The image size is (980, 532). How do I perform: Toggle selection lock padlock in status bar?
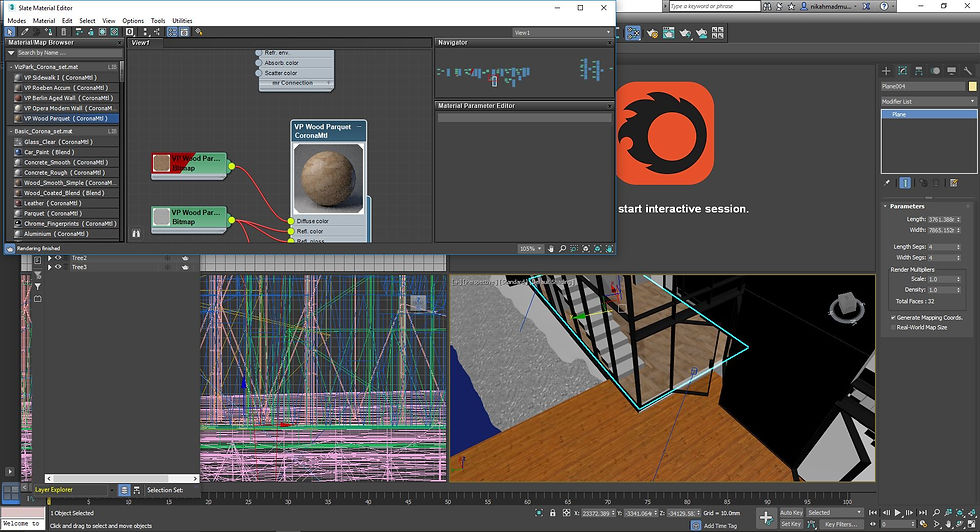(552, 513)
